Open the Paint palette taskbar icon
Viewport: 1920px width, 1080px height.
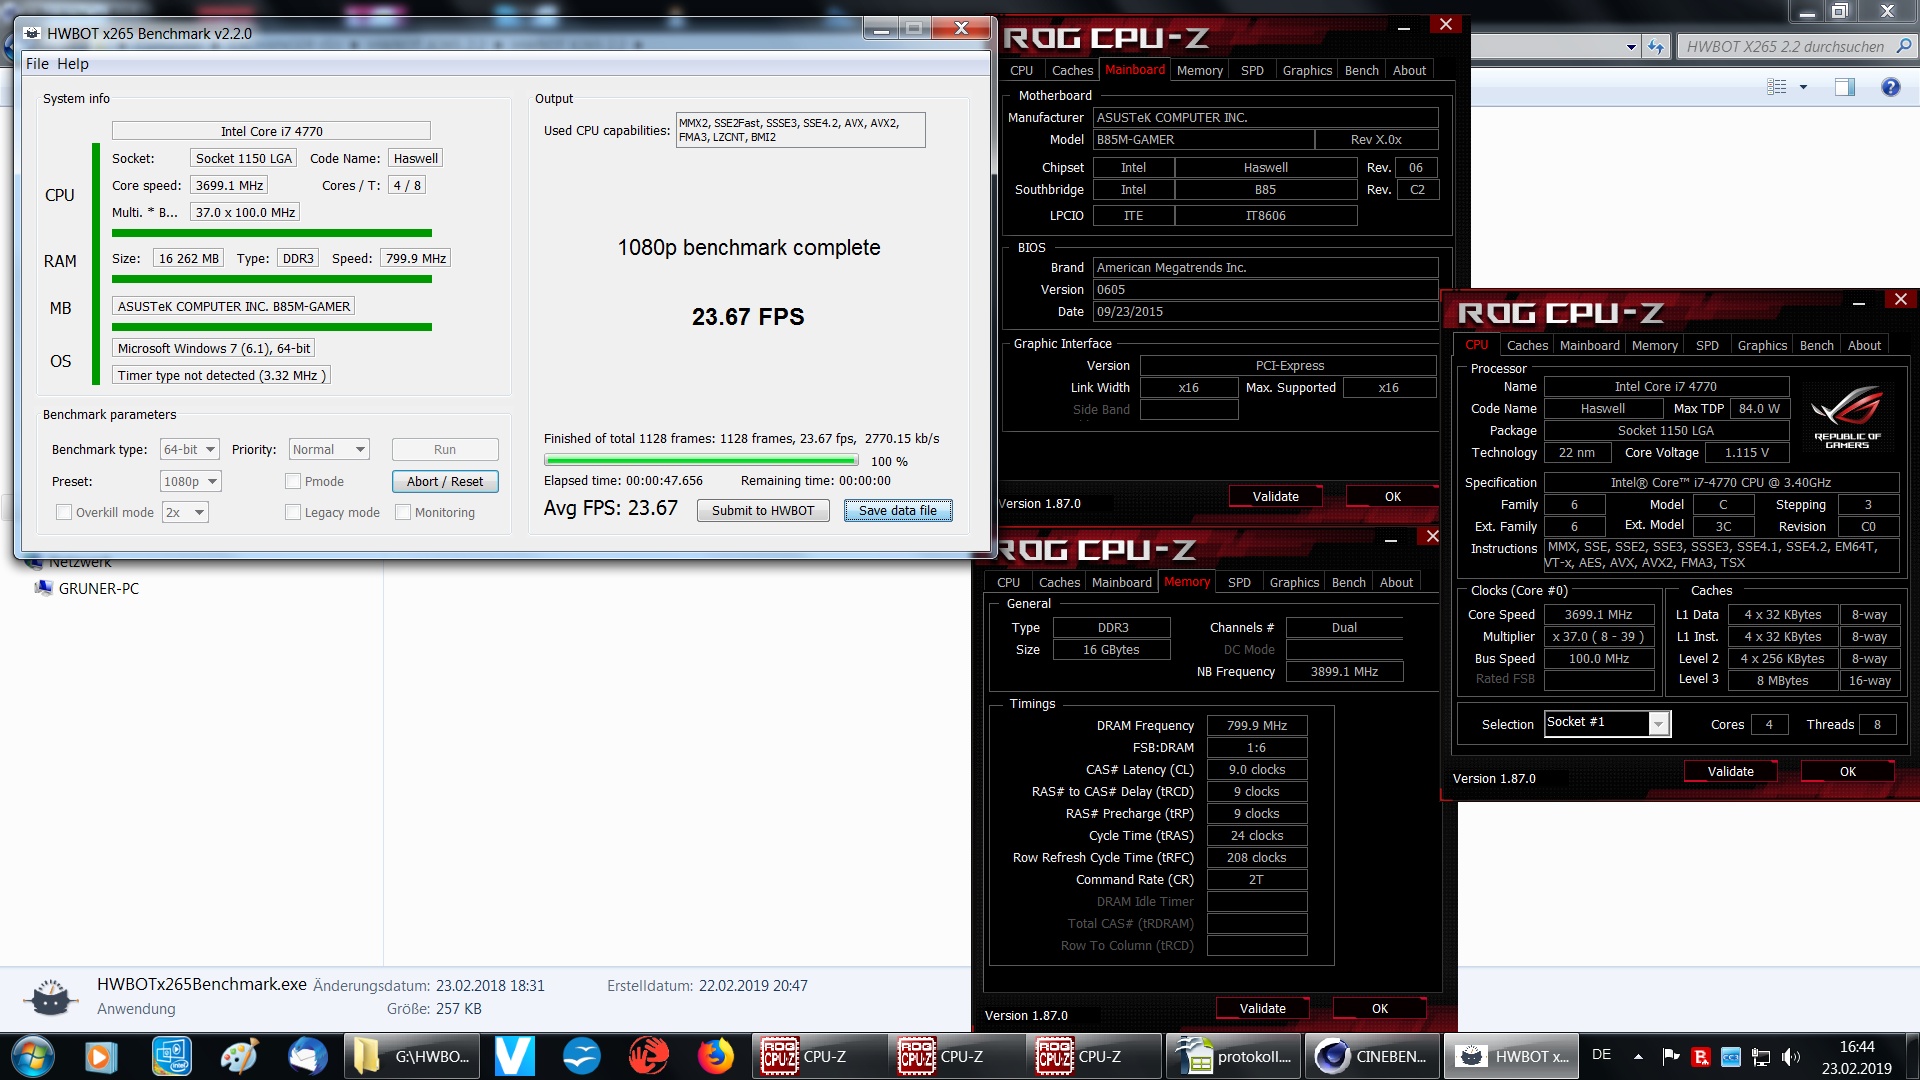[x=239, y=1056]
